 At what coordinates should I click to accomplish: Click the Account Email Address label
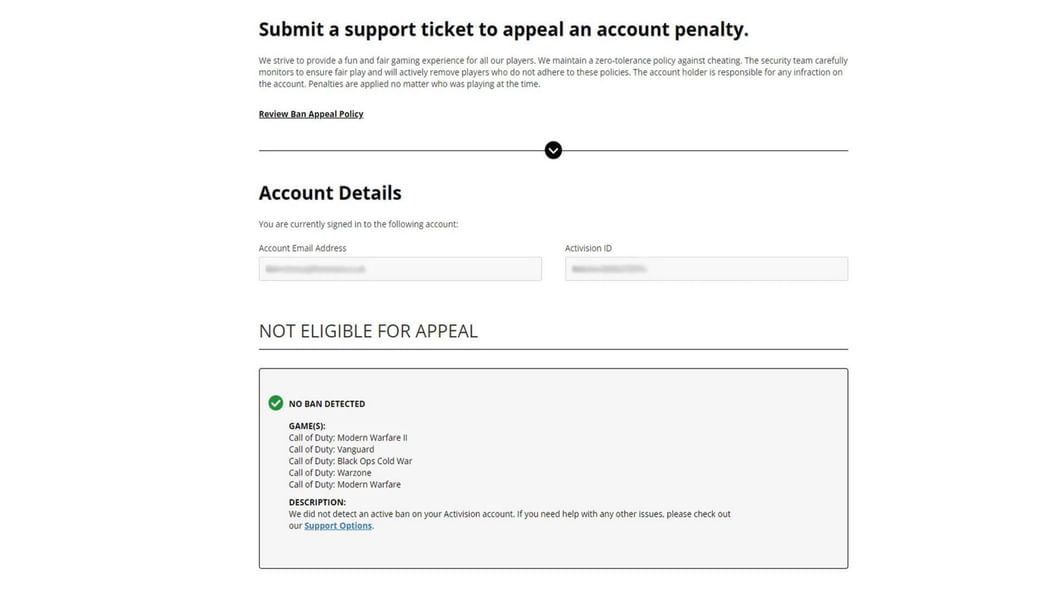(x=303, y=248)
